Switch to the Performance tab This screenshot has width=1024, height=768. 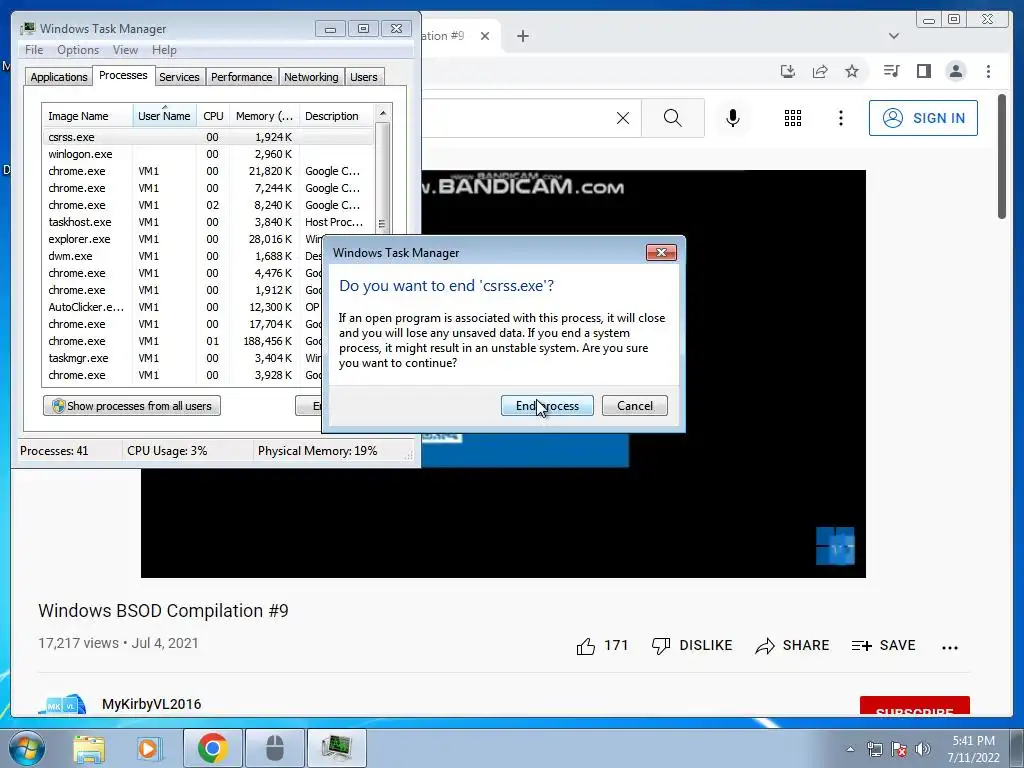(242, 77)
